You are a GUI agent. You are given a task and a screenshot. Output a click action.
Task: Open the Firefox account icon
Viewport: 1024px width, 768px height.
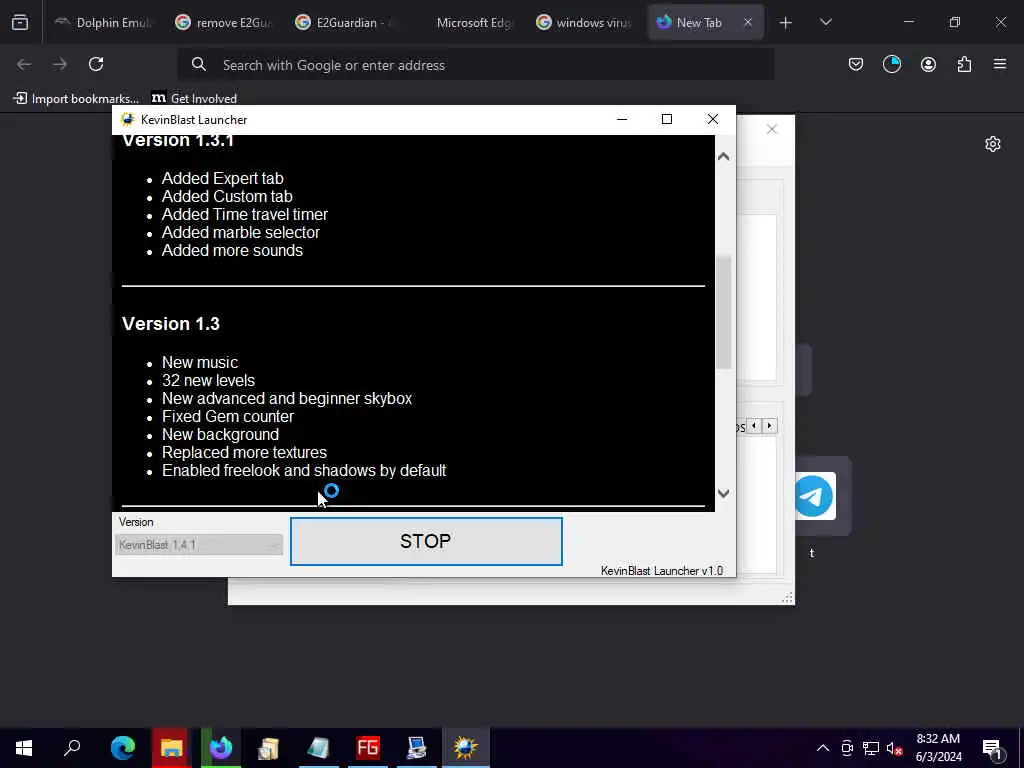point(928,64)
